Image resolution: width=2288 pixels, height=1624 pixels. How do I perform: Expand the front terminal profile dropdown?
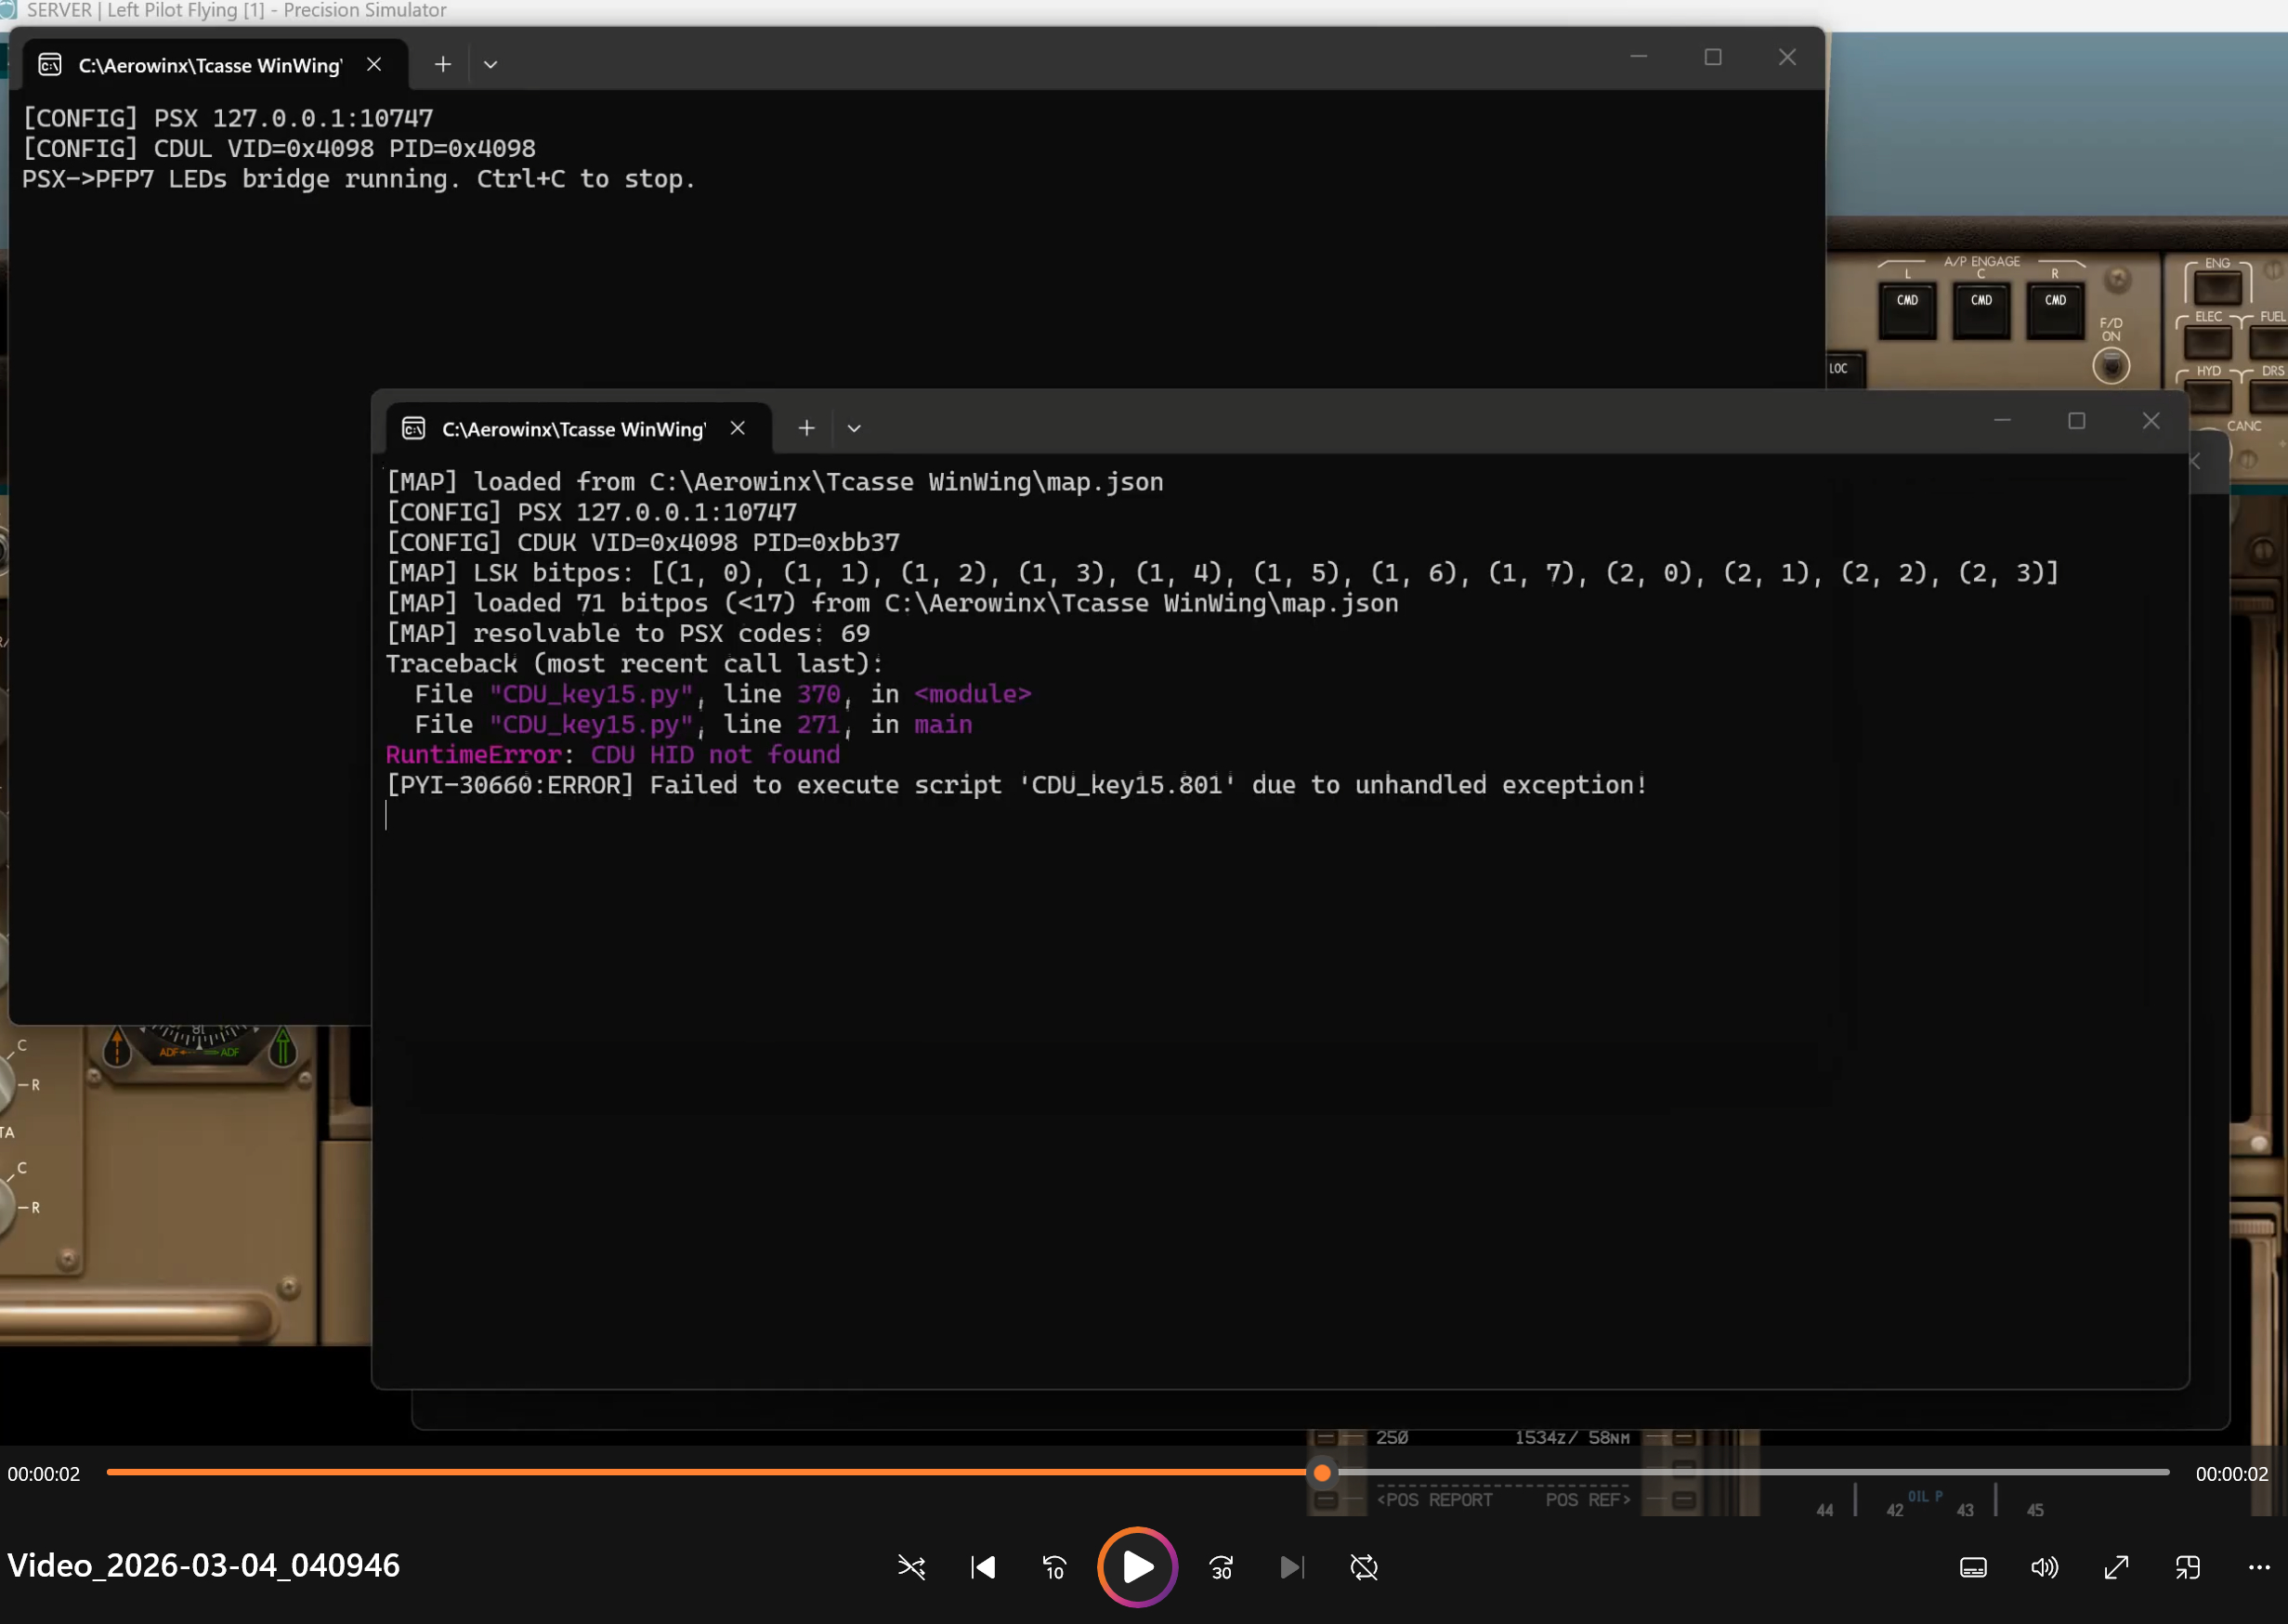click(854, 428)
